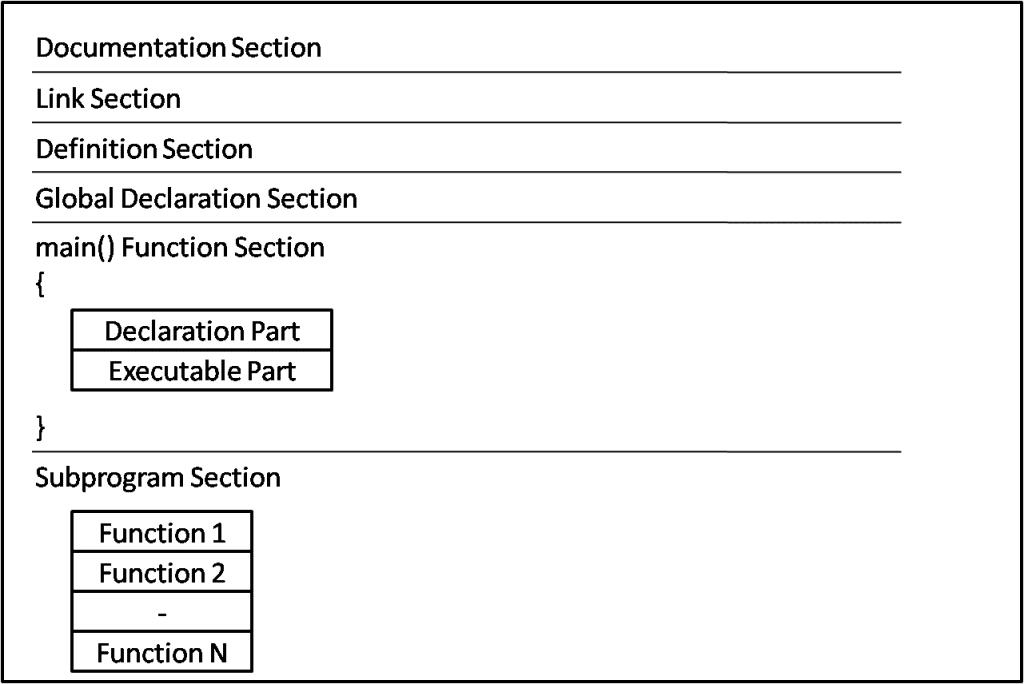The image size is (1024, 684).
Task: Click the word Section in Link Section
Action: point(135,99)
